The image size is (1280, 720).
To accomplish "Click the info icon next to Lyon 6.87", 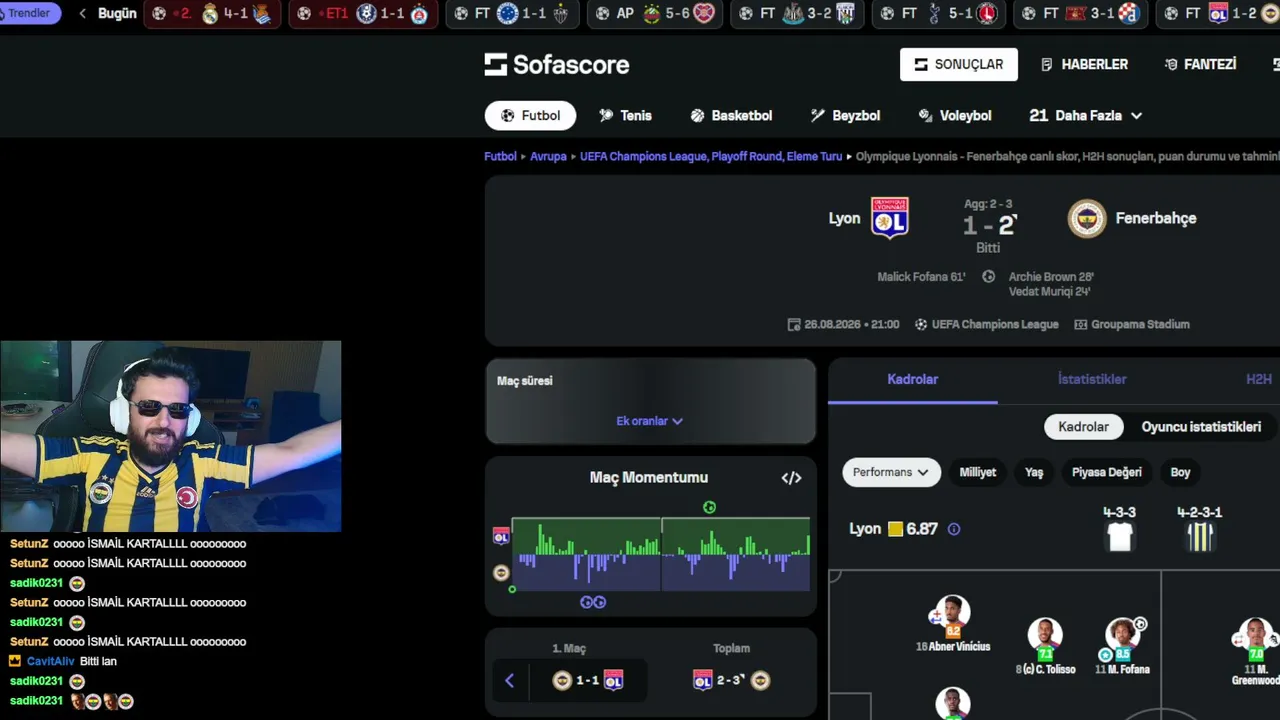I will 954,529.
